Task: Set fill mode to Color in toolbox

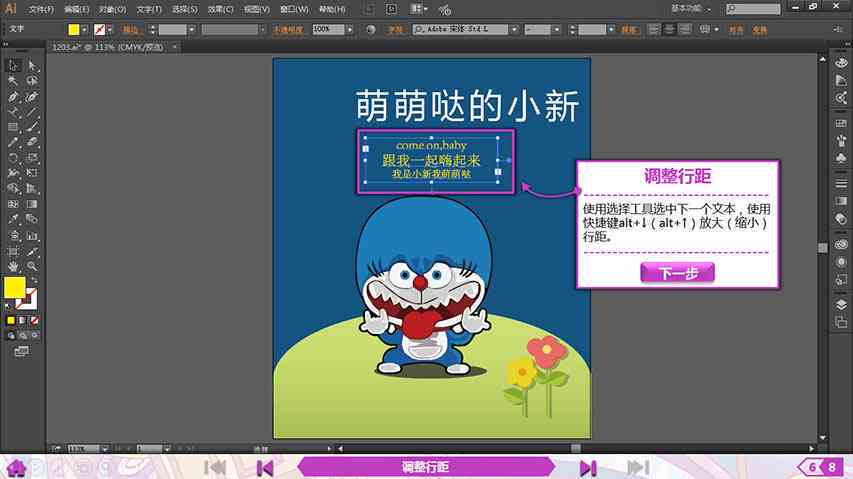Action: click(11, 321)
